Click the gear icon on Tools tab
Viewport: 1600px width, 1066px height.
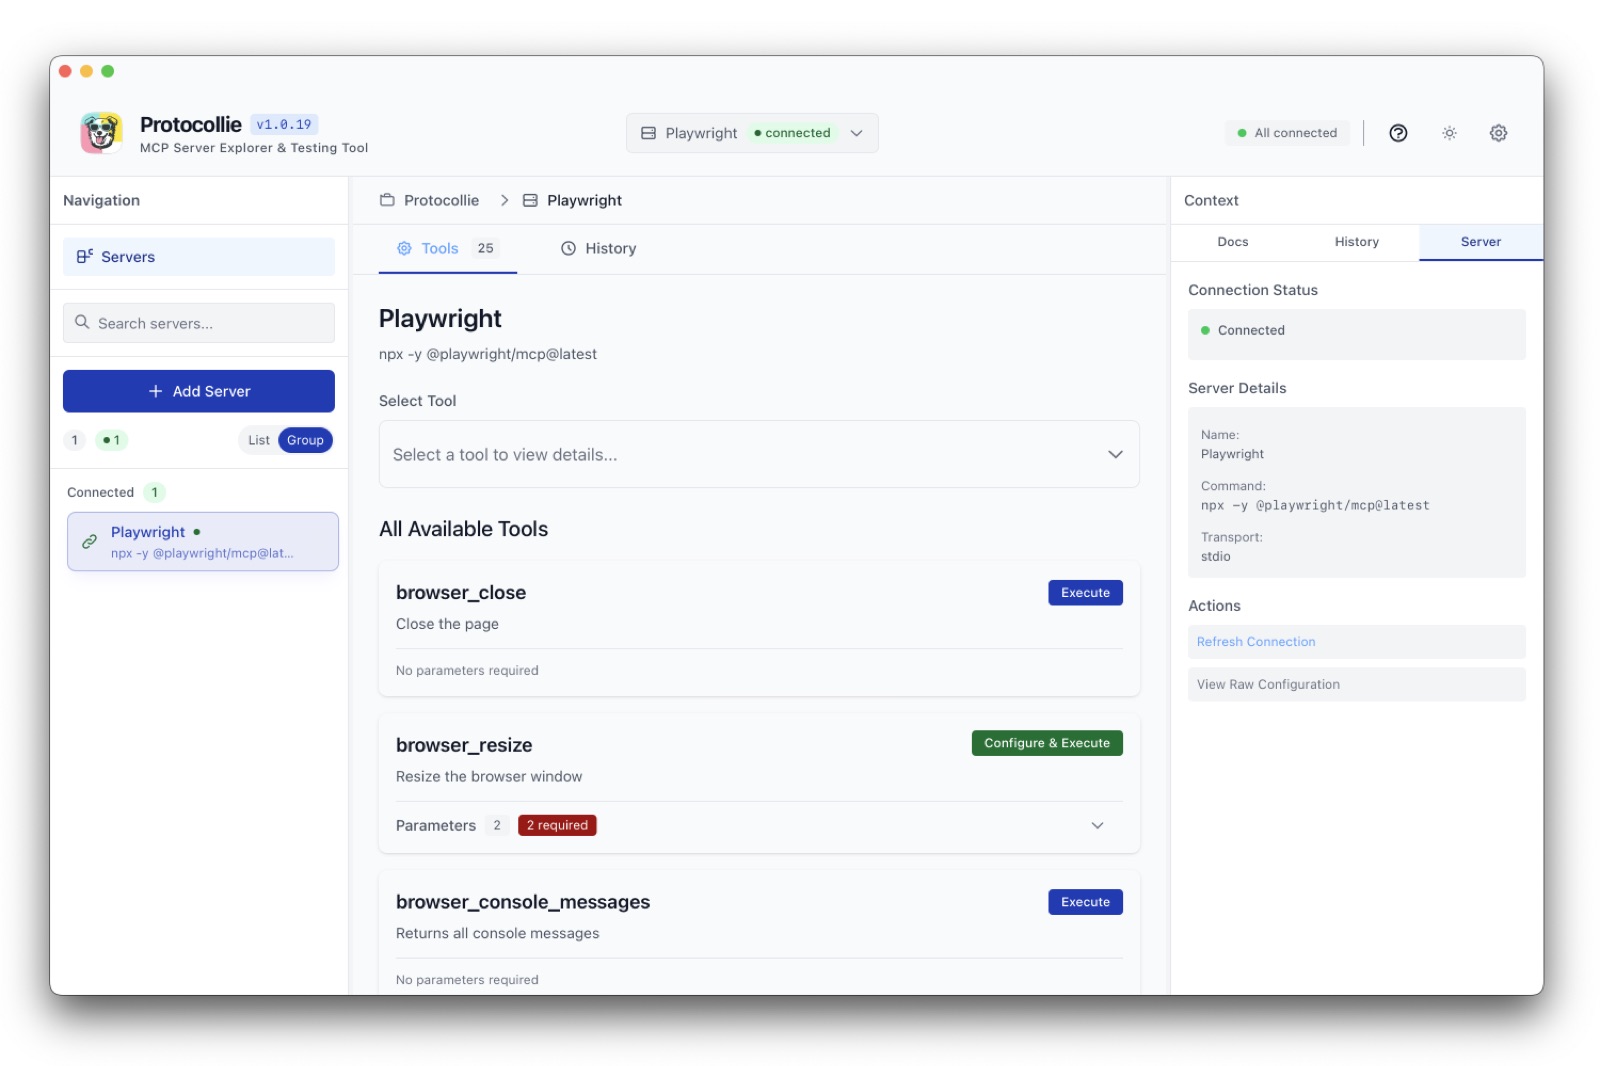(404, 248)
